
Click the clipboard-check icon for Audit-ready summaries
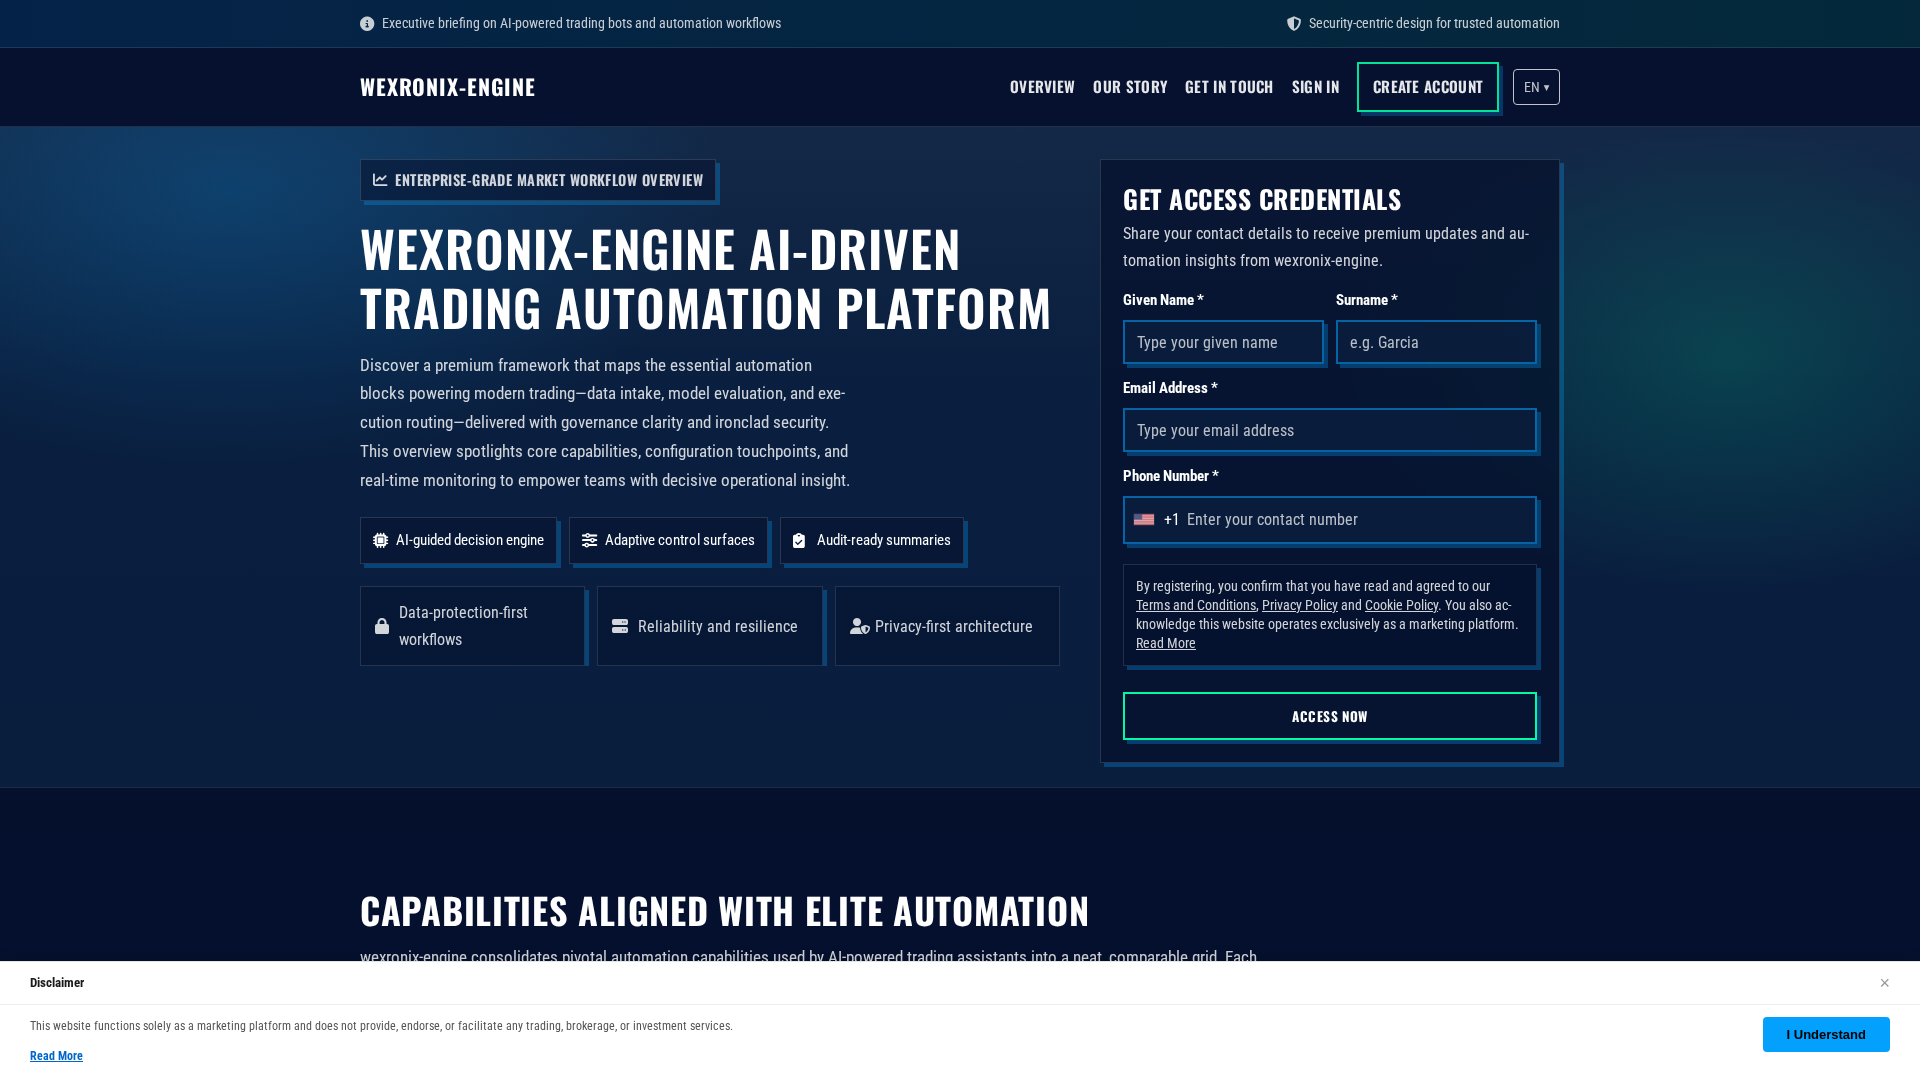(x=799, y=541)
